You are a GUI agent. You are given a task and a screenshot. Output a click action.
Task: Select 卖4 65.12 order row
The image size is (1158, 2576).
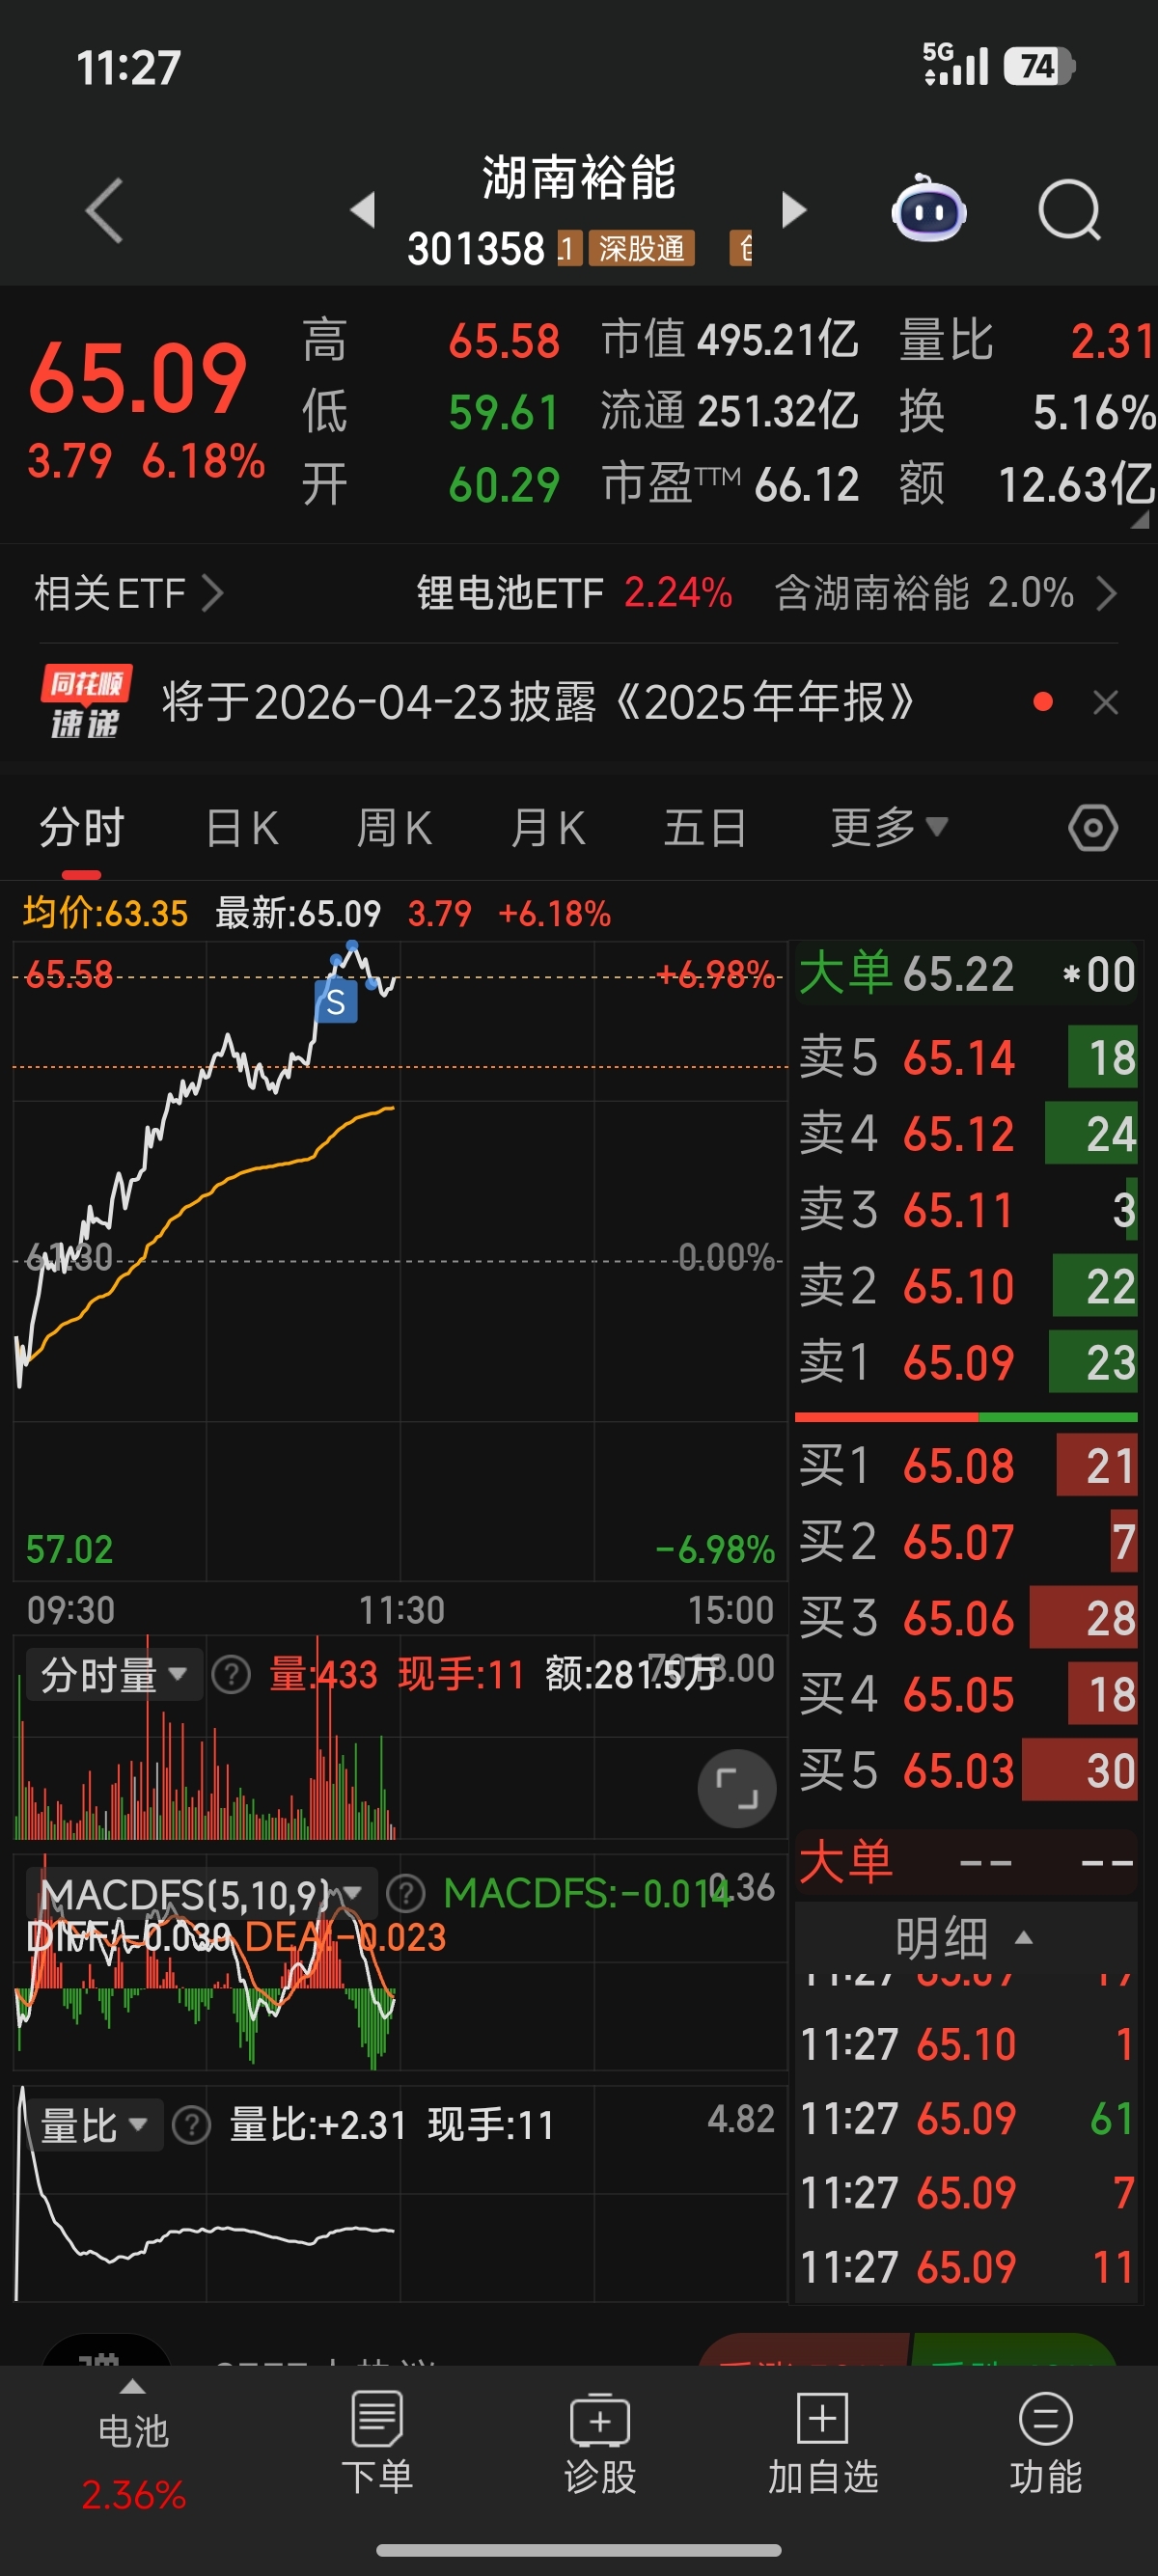point(966,1133)
